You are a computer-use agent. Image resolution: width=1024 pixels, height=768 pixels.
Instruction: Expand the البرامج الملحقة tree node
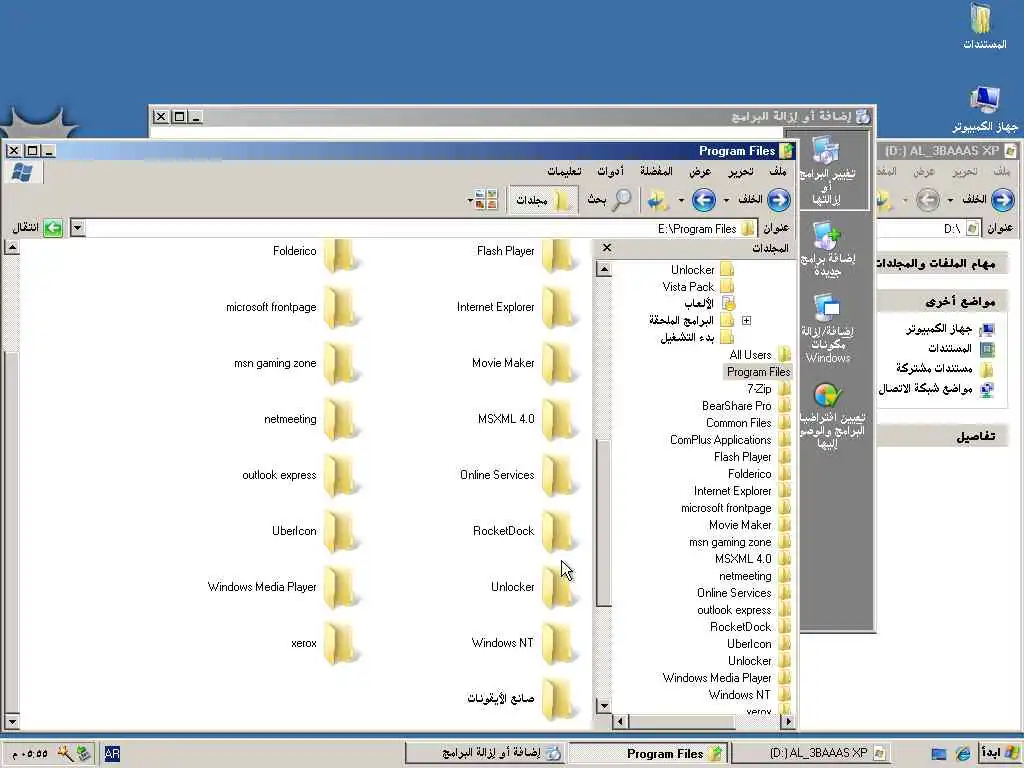[746, 321]
